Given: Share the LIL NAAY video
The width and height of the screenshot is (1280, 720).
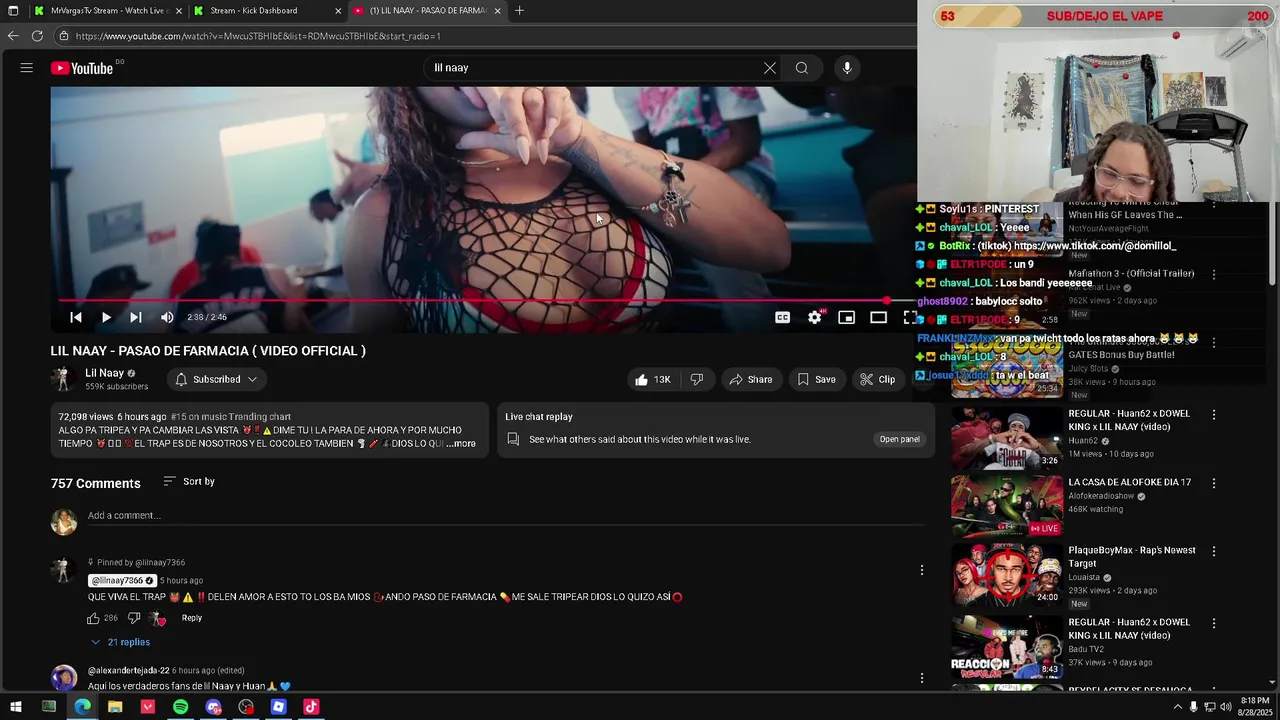Looking at the screenshot, I should (751, 379).
